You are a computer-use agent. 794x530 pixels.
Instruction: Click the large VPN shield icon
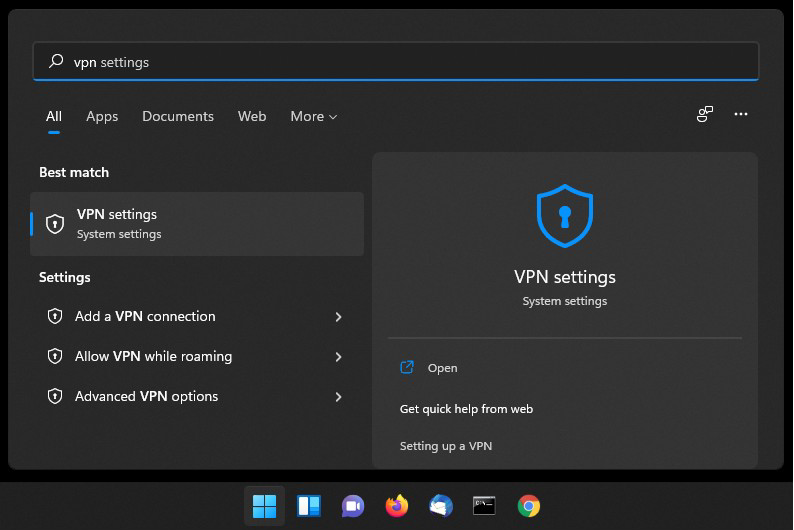coord(565,216)
